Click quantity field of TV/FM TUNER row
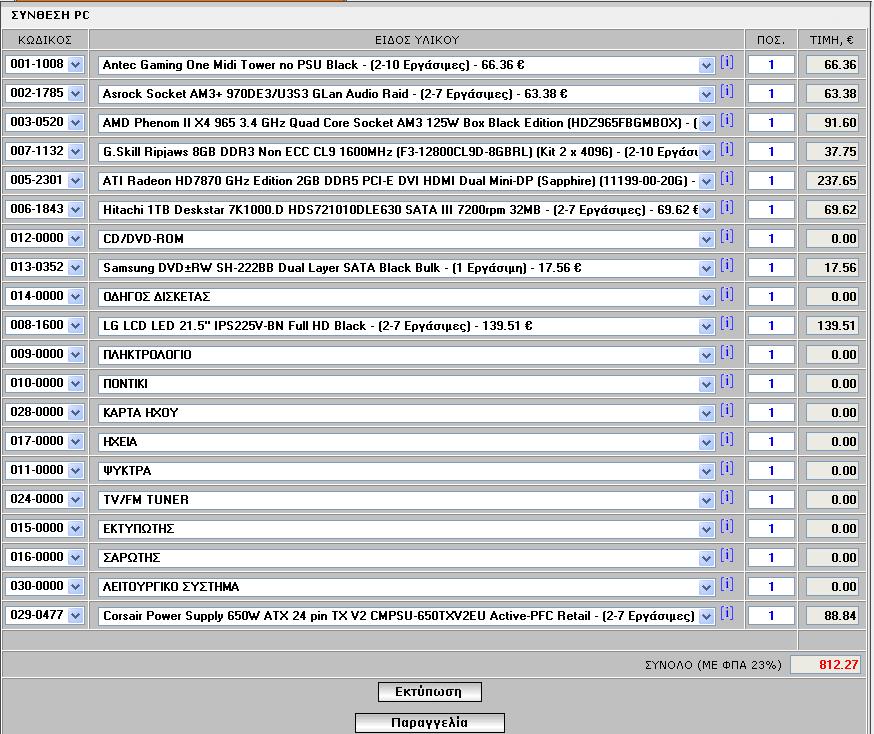 [771, 499]
